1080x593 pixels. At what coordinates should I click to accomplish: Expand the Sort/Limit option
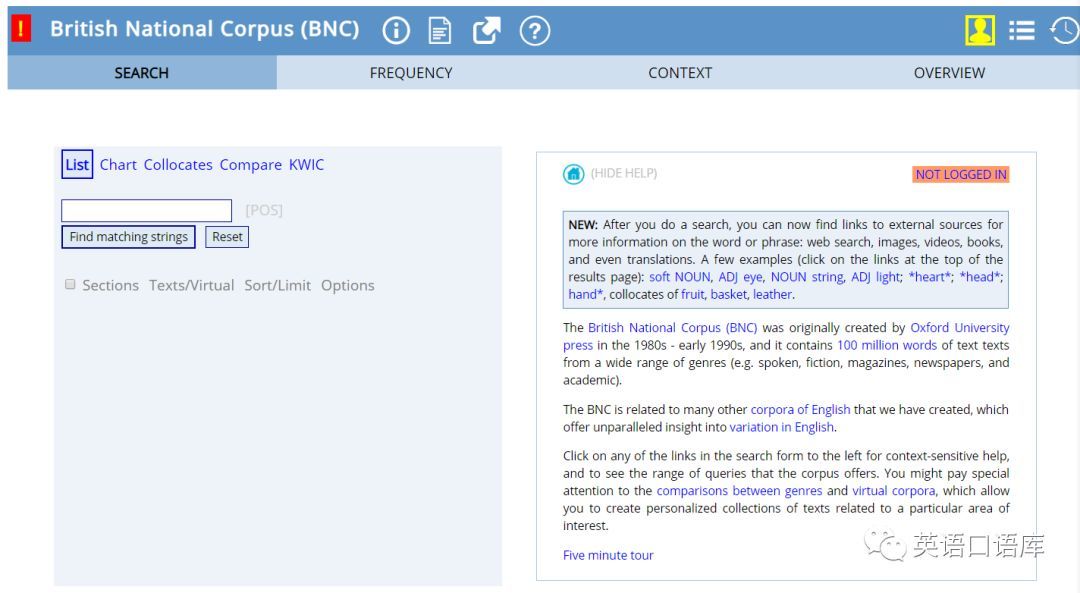(x=278, y=285)
